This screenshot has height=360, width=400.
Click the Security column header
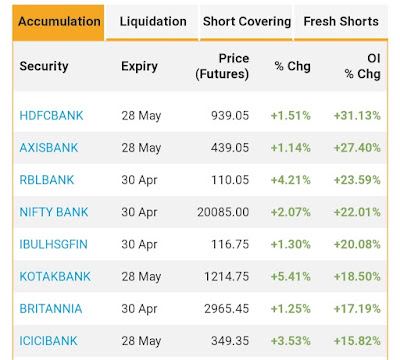click(x=44, y=66)
